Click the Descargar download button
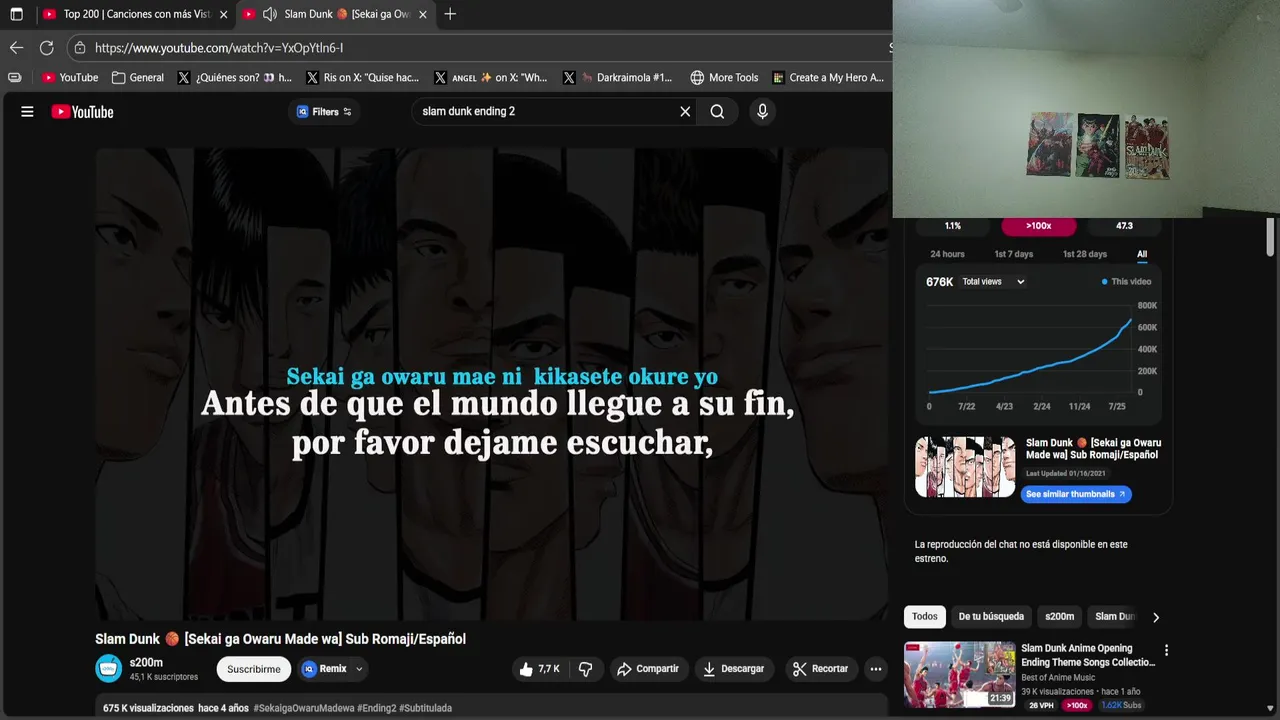This screenshot has height=720, width=1280. 733,669
